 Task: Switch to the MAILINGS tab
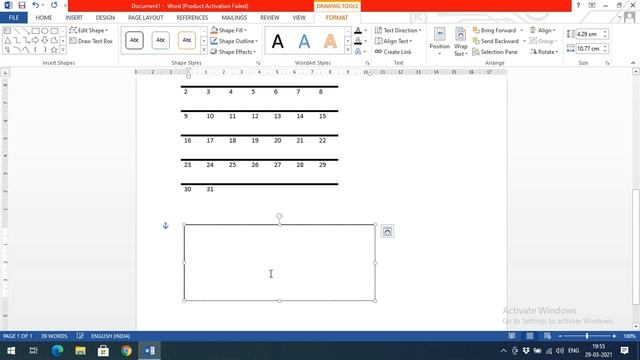click(x=234, y=18)
